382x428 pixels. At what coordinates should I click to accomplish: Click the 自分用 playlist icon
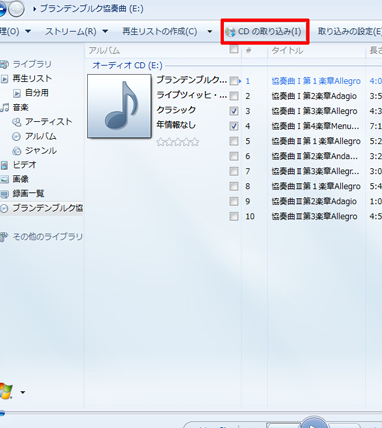click(17, 93)
